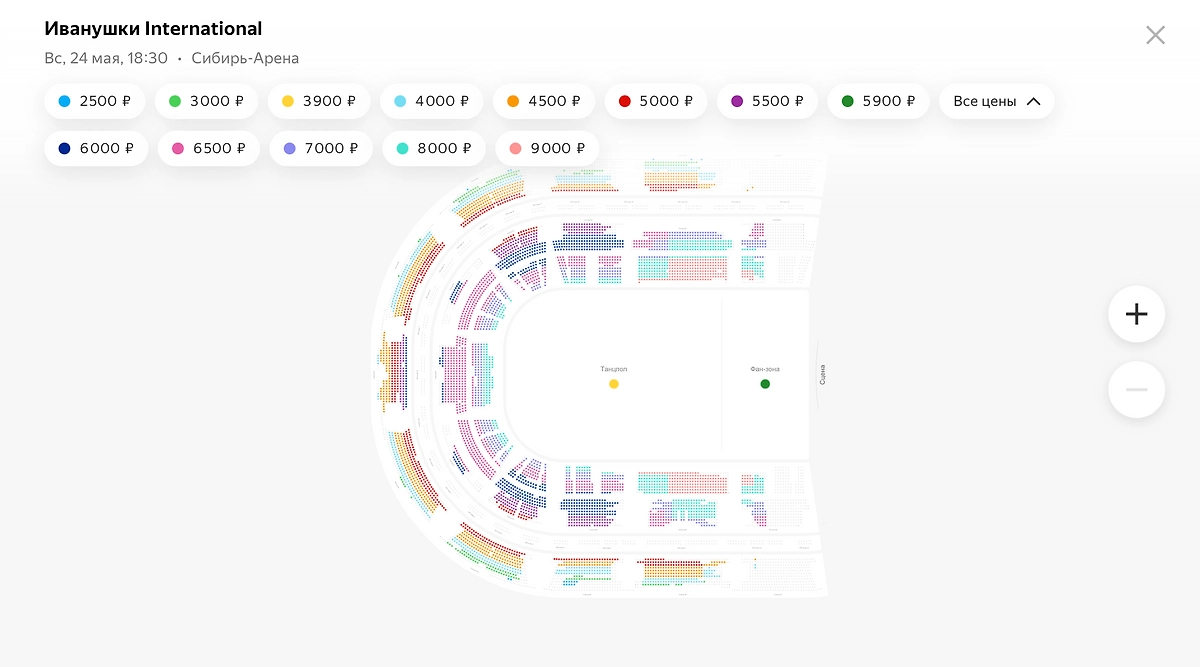Screen dimensions: 1200x667
Task: Zoom in on the seating map
Action: tap(1136, 314)
